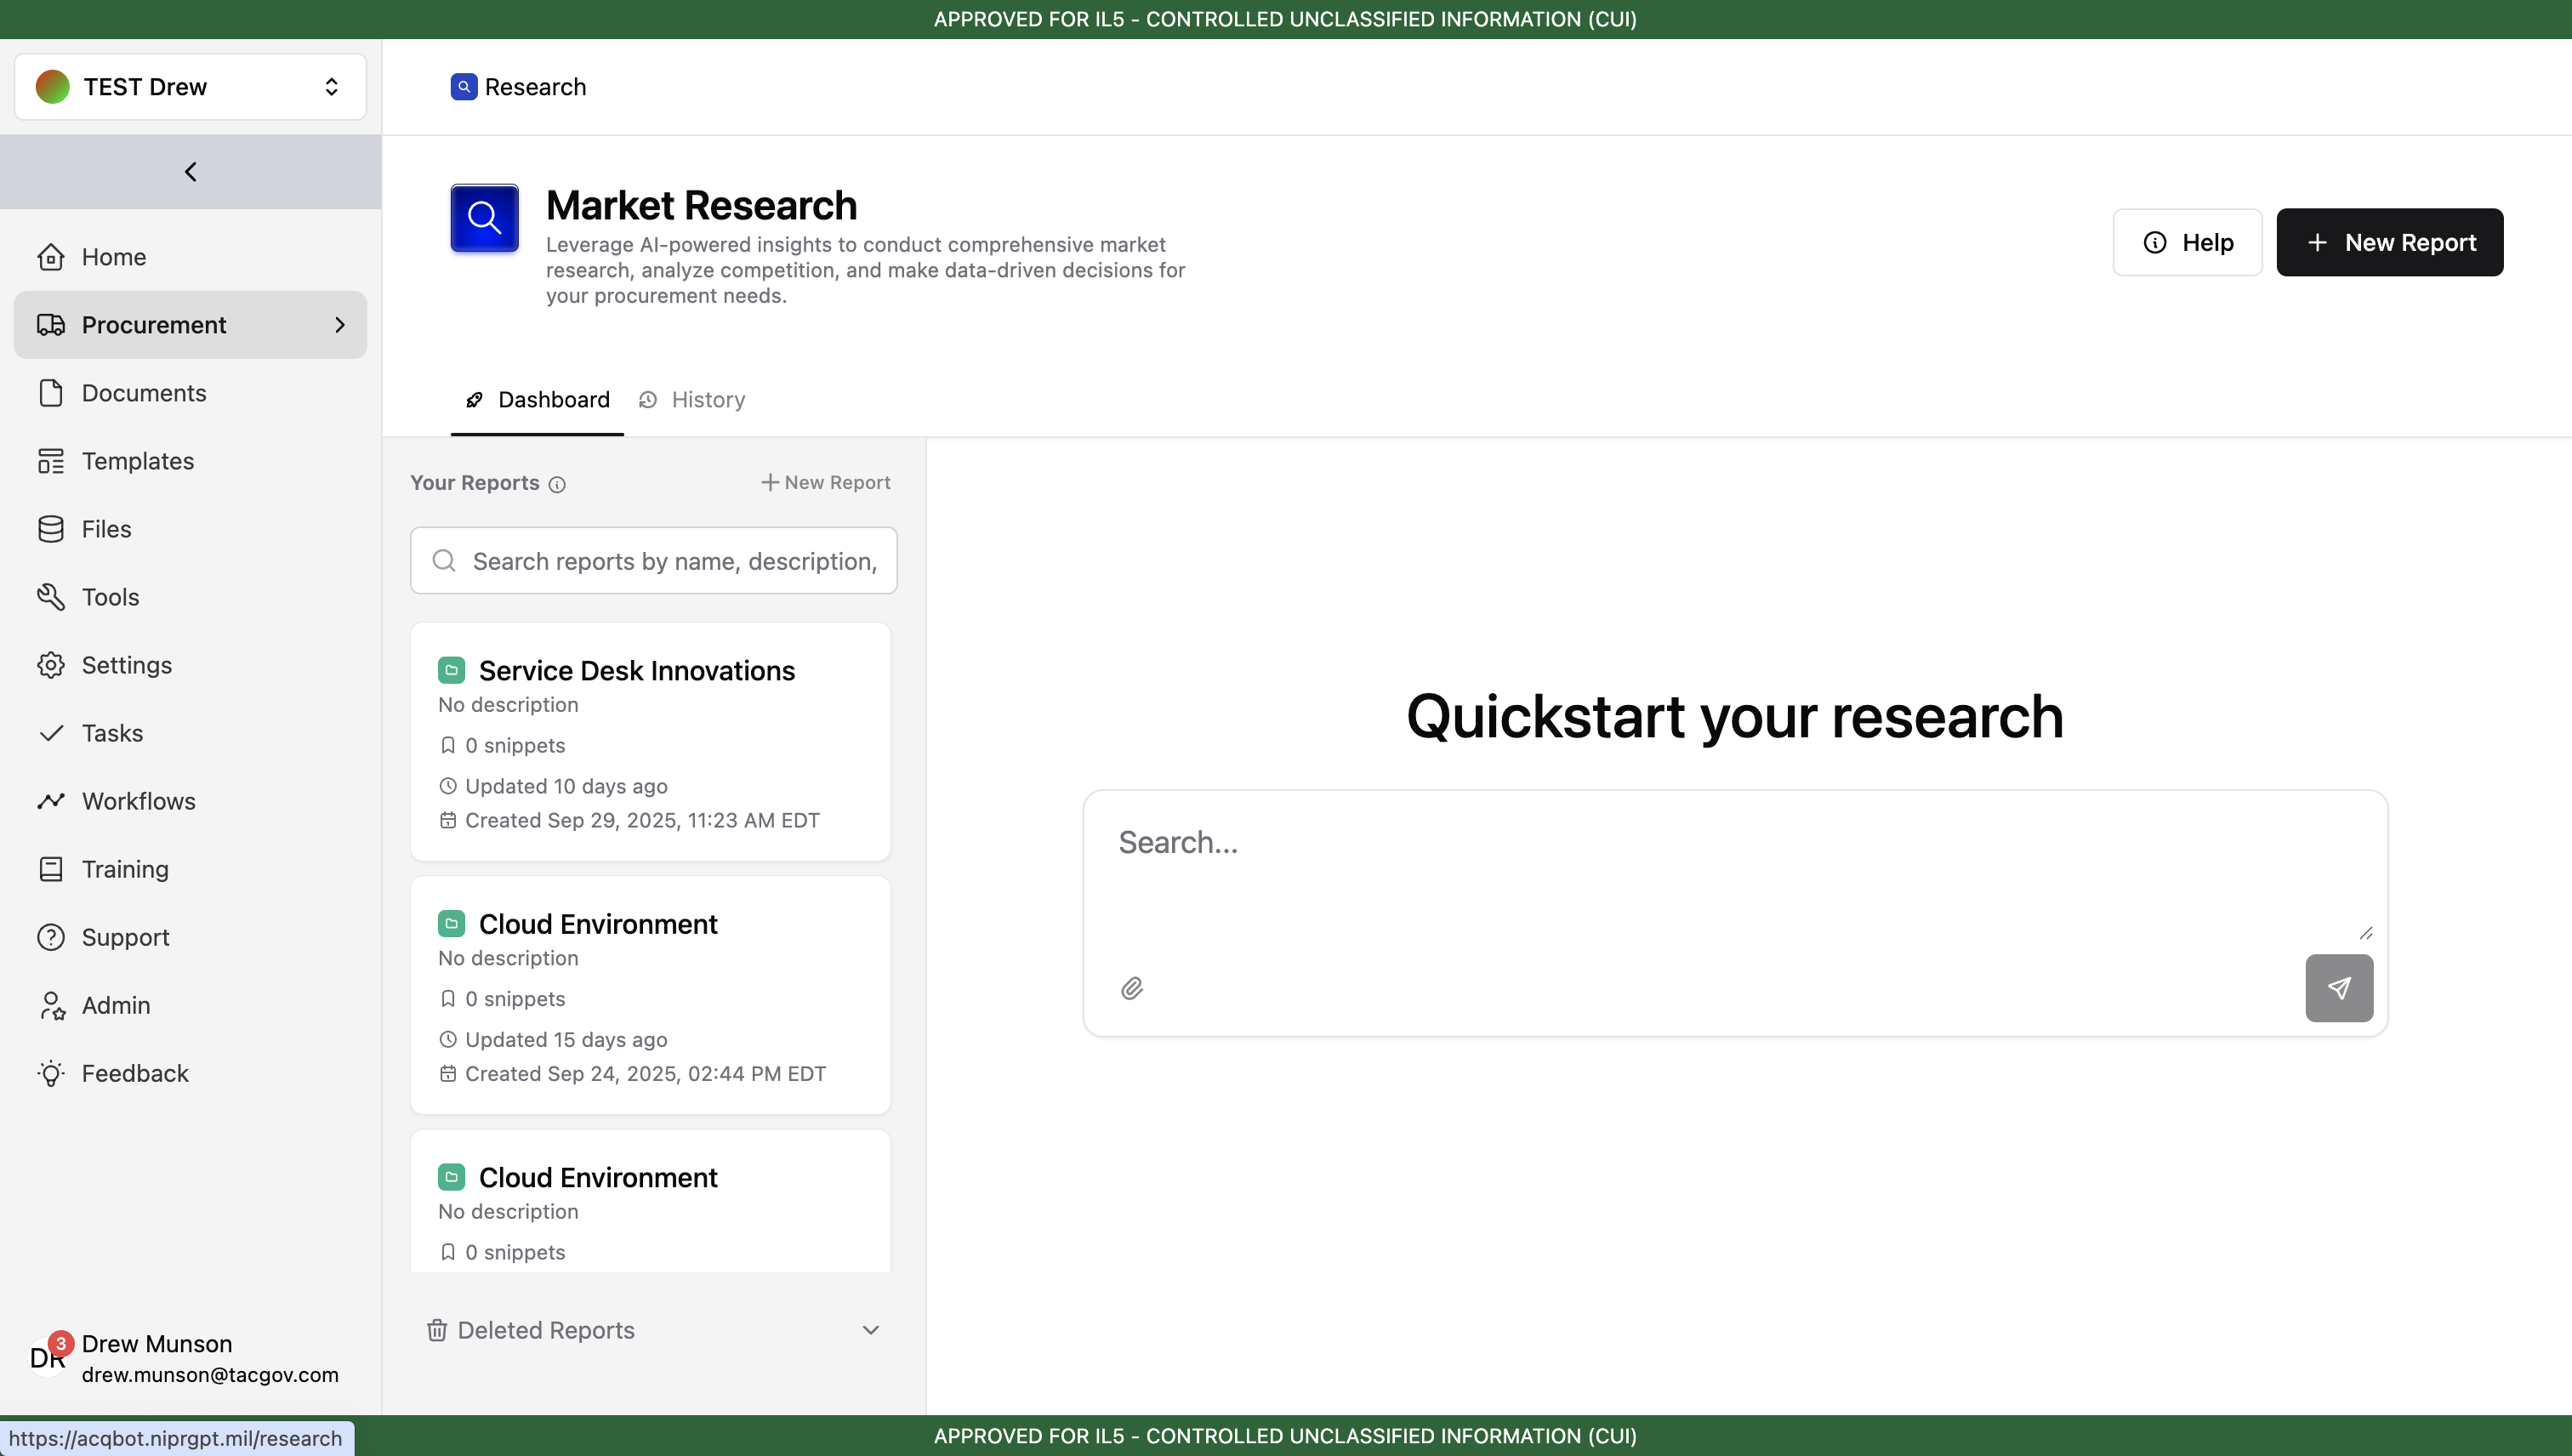The image size is (2572, 1456).
Task: Expand the Procurement submenu chevron
Action: [x=340, y=325]
